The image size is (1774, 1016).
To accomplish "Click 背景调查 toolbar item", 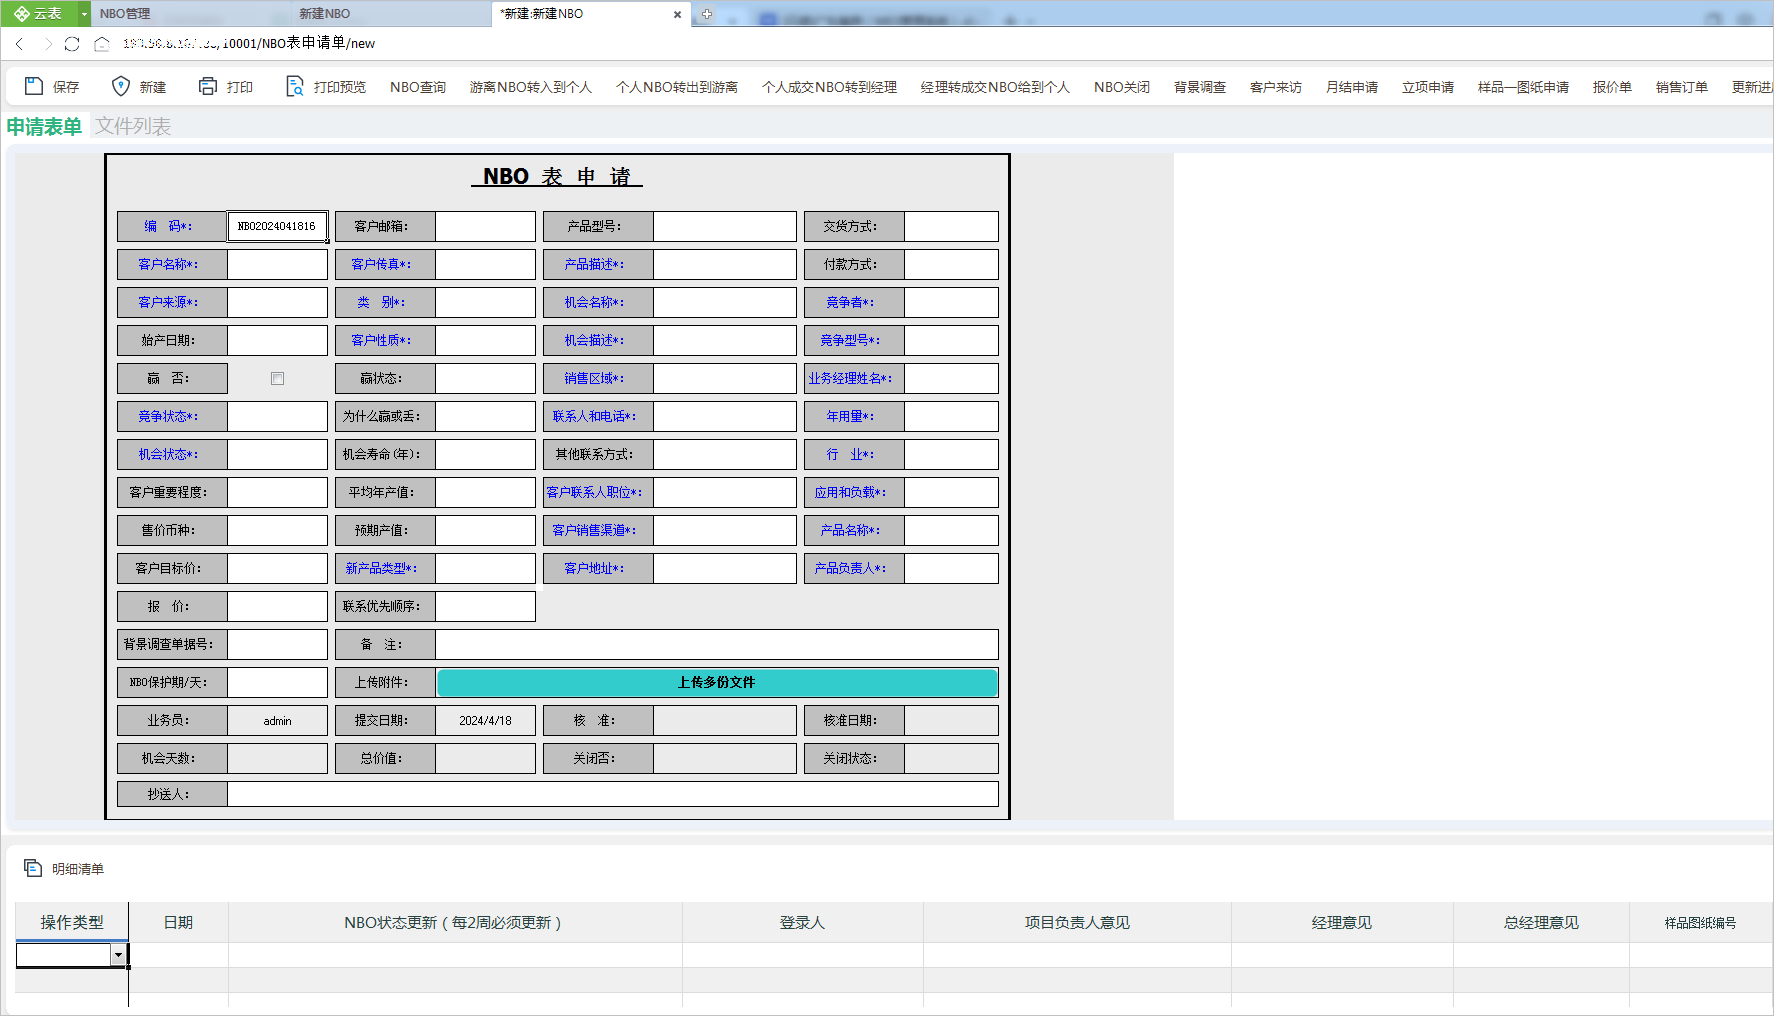I will coord(1200,87).
